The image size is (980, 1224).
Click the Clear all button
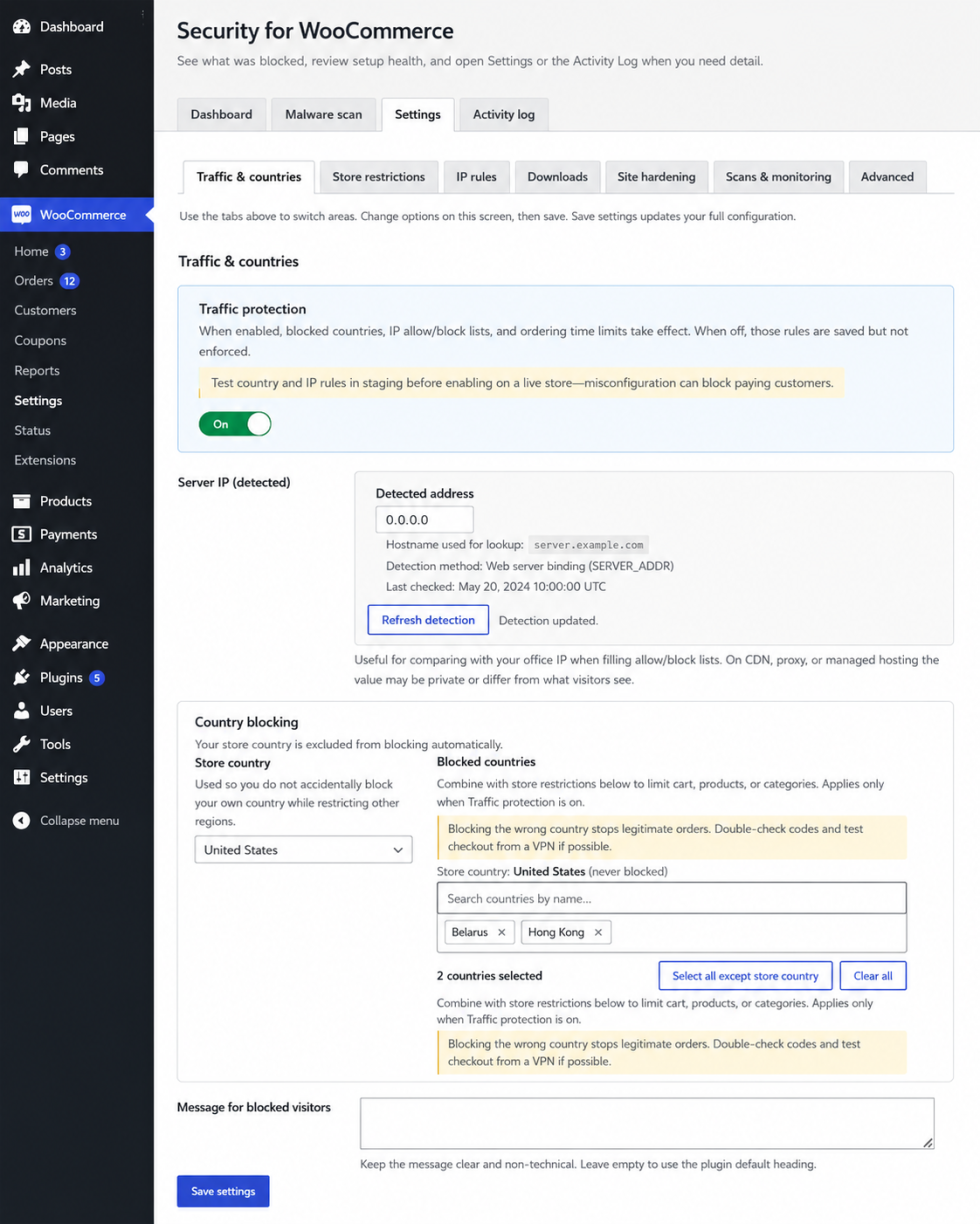873,976
